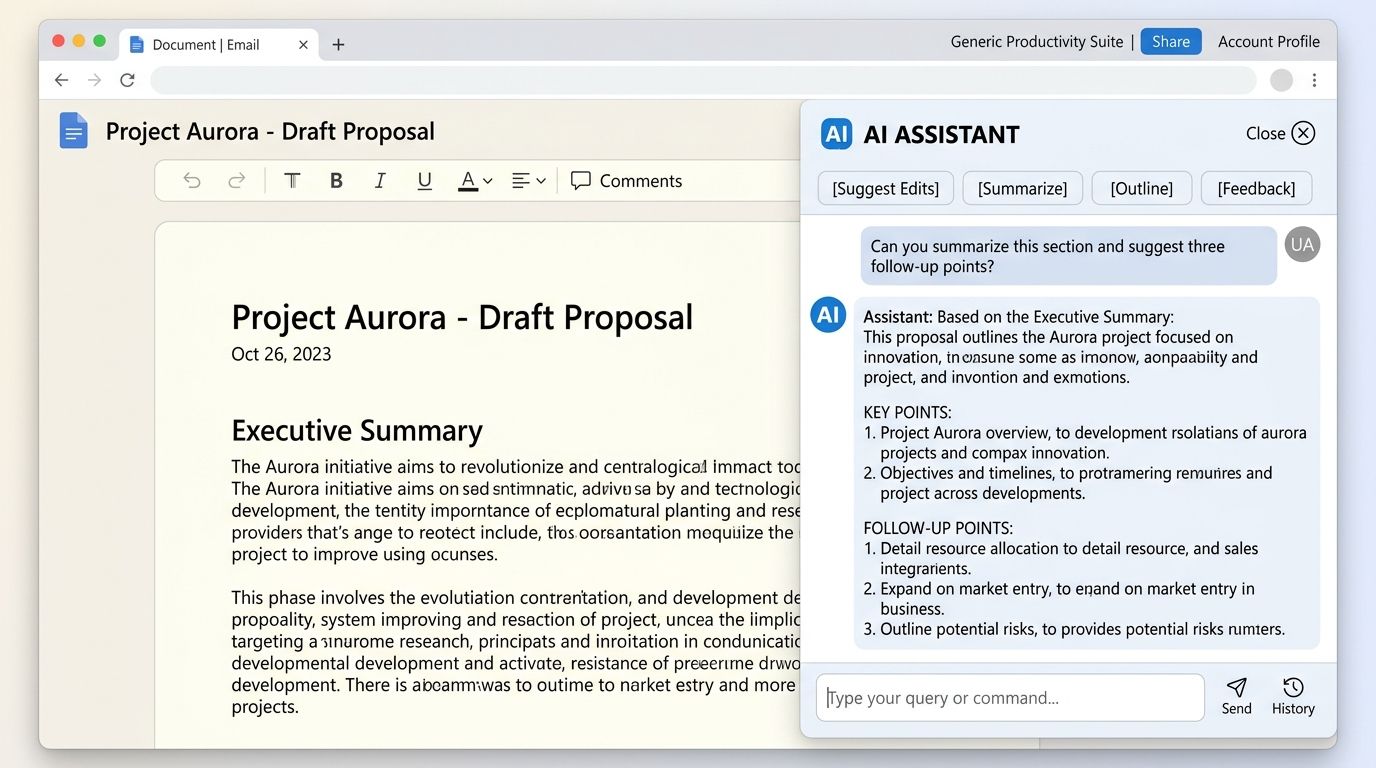Image resolution: width=1376 pixels, height=768 pixels.
Task: Click the Executive Summary heading
Action: 357,431
